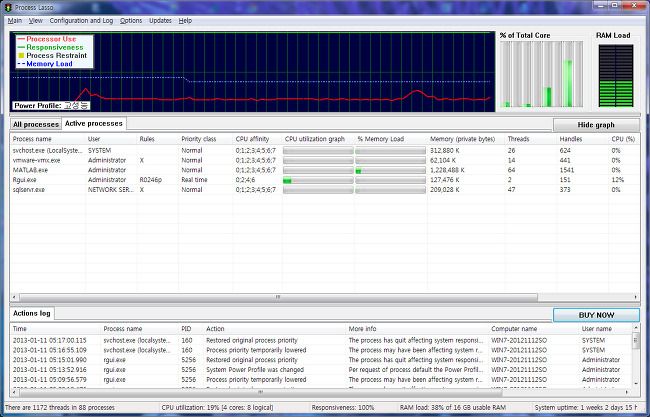650x417 pixels.
Task: Open the View menu
Action: (x=36, y=21)
